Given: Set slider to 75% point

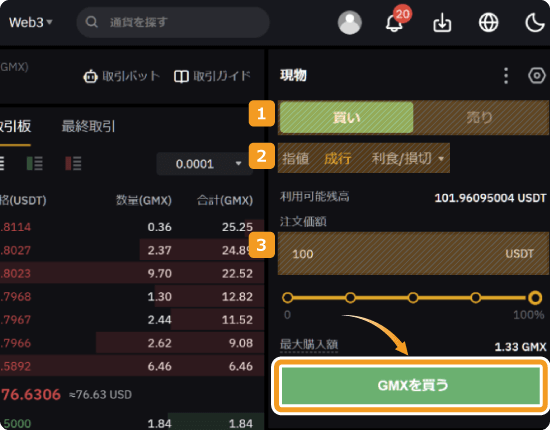Looking at the screenshot, I should (x=475, y=298).
